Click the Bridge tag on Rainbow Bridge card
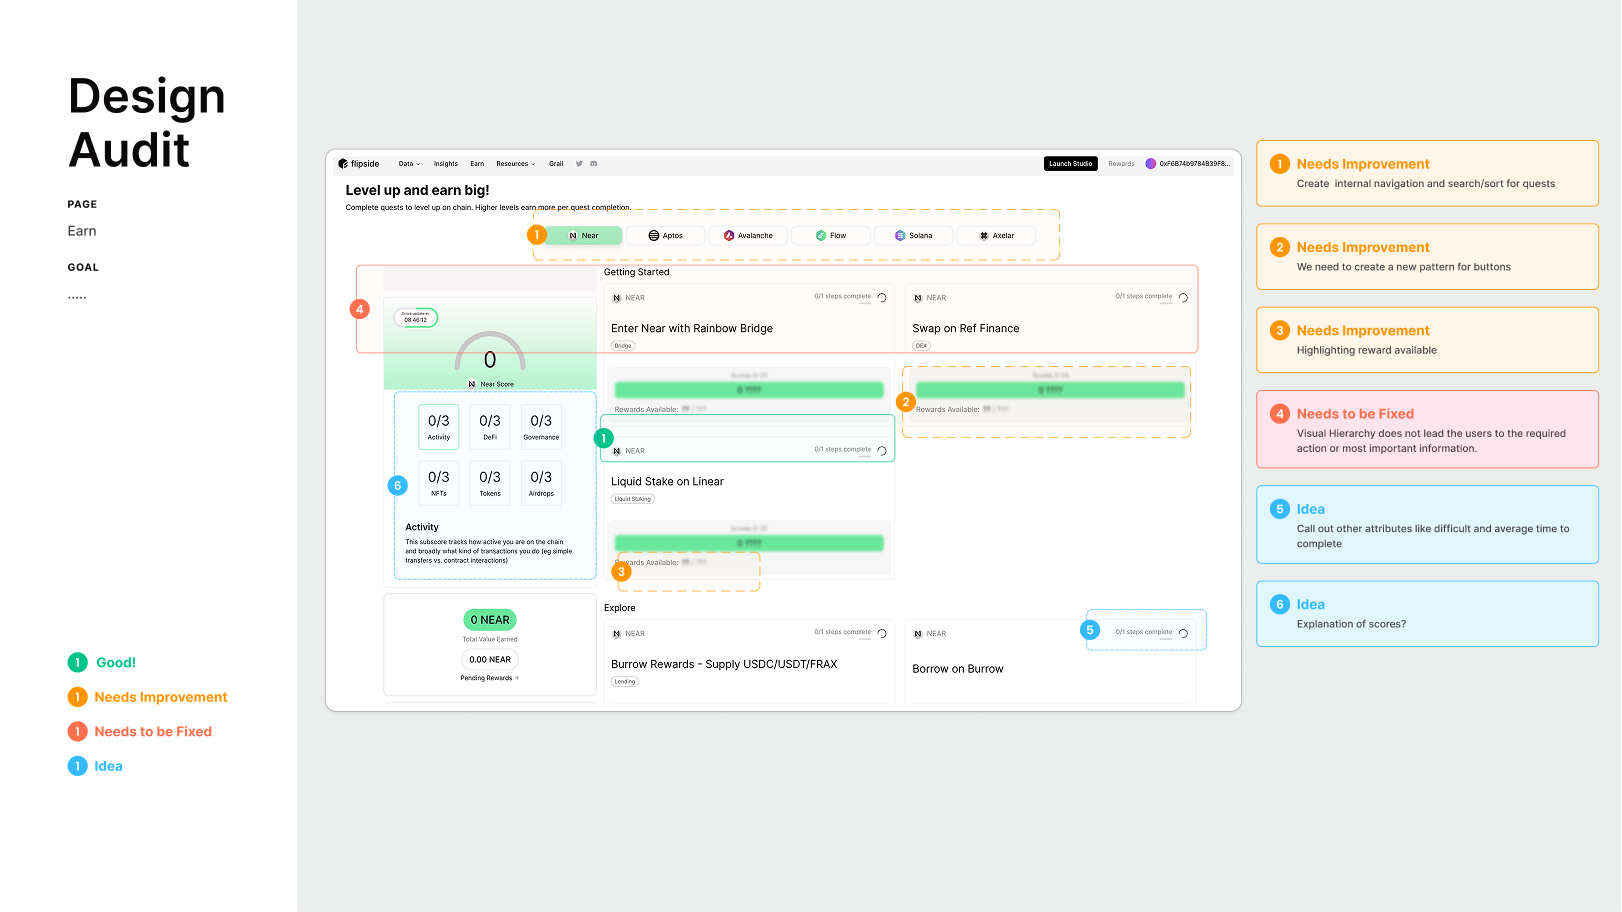The width and height of the screenshot is (1622, 912). 623,346
